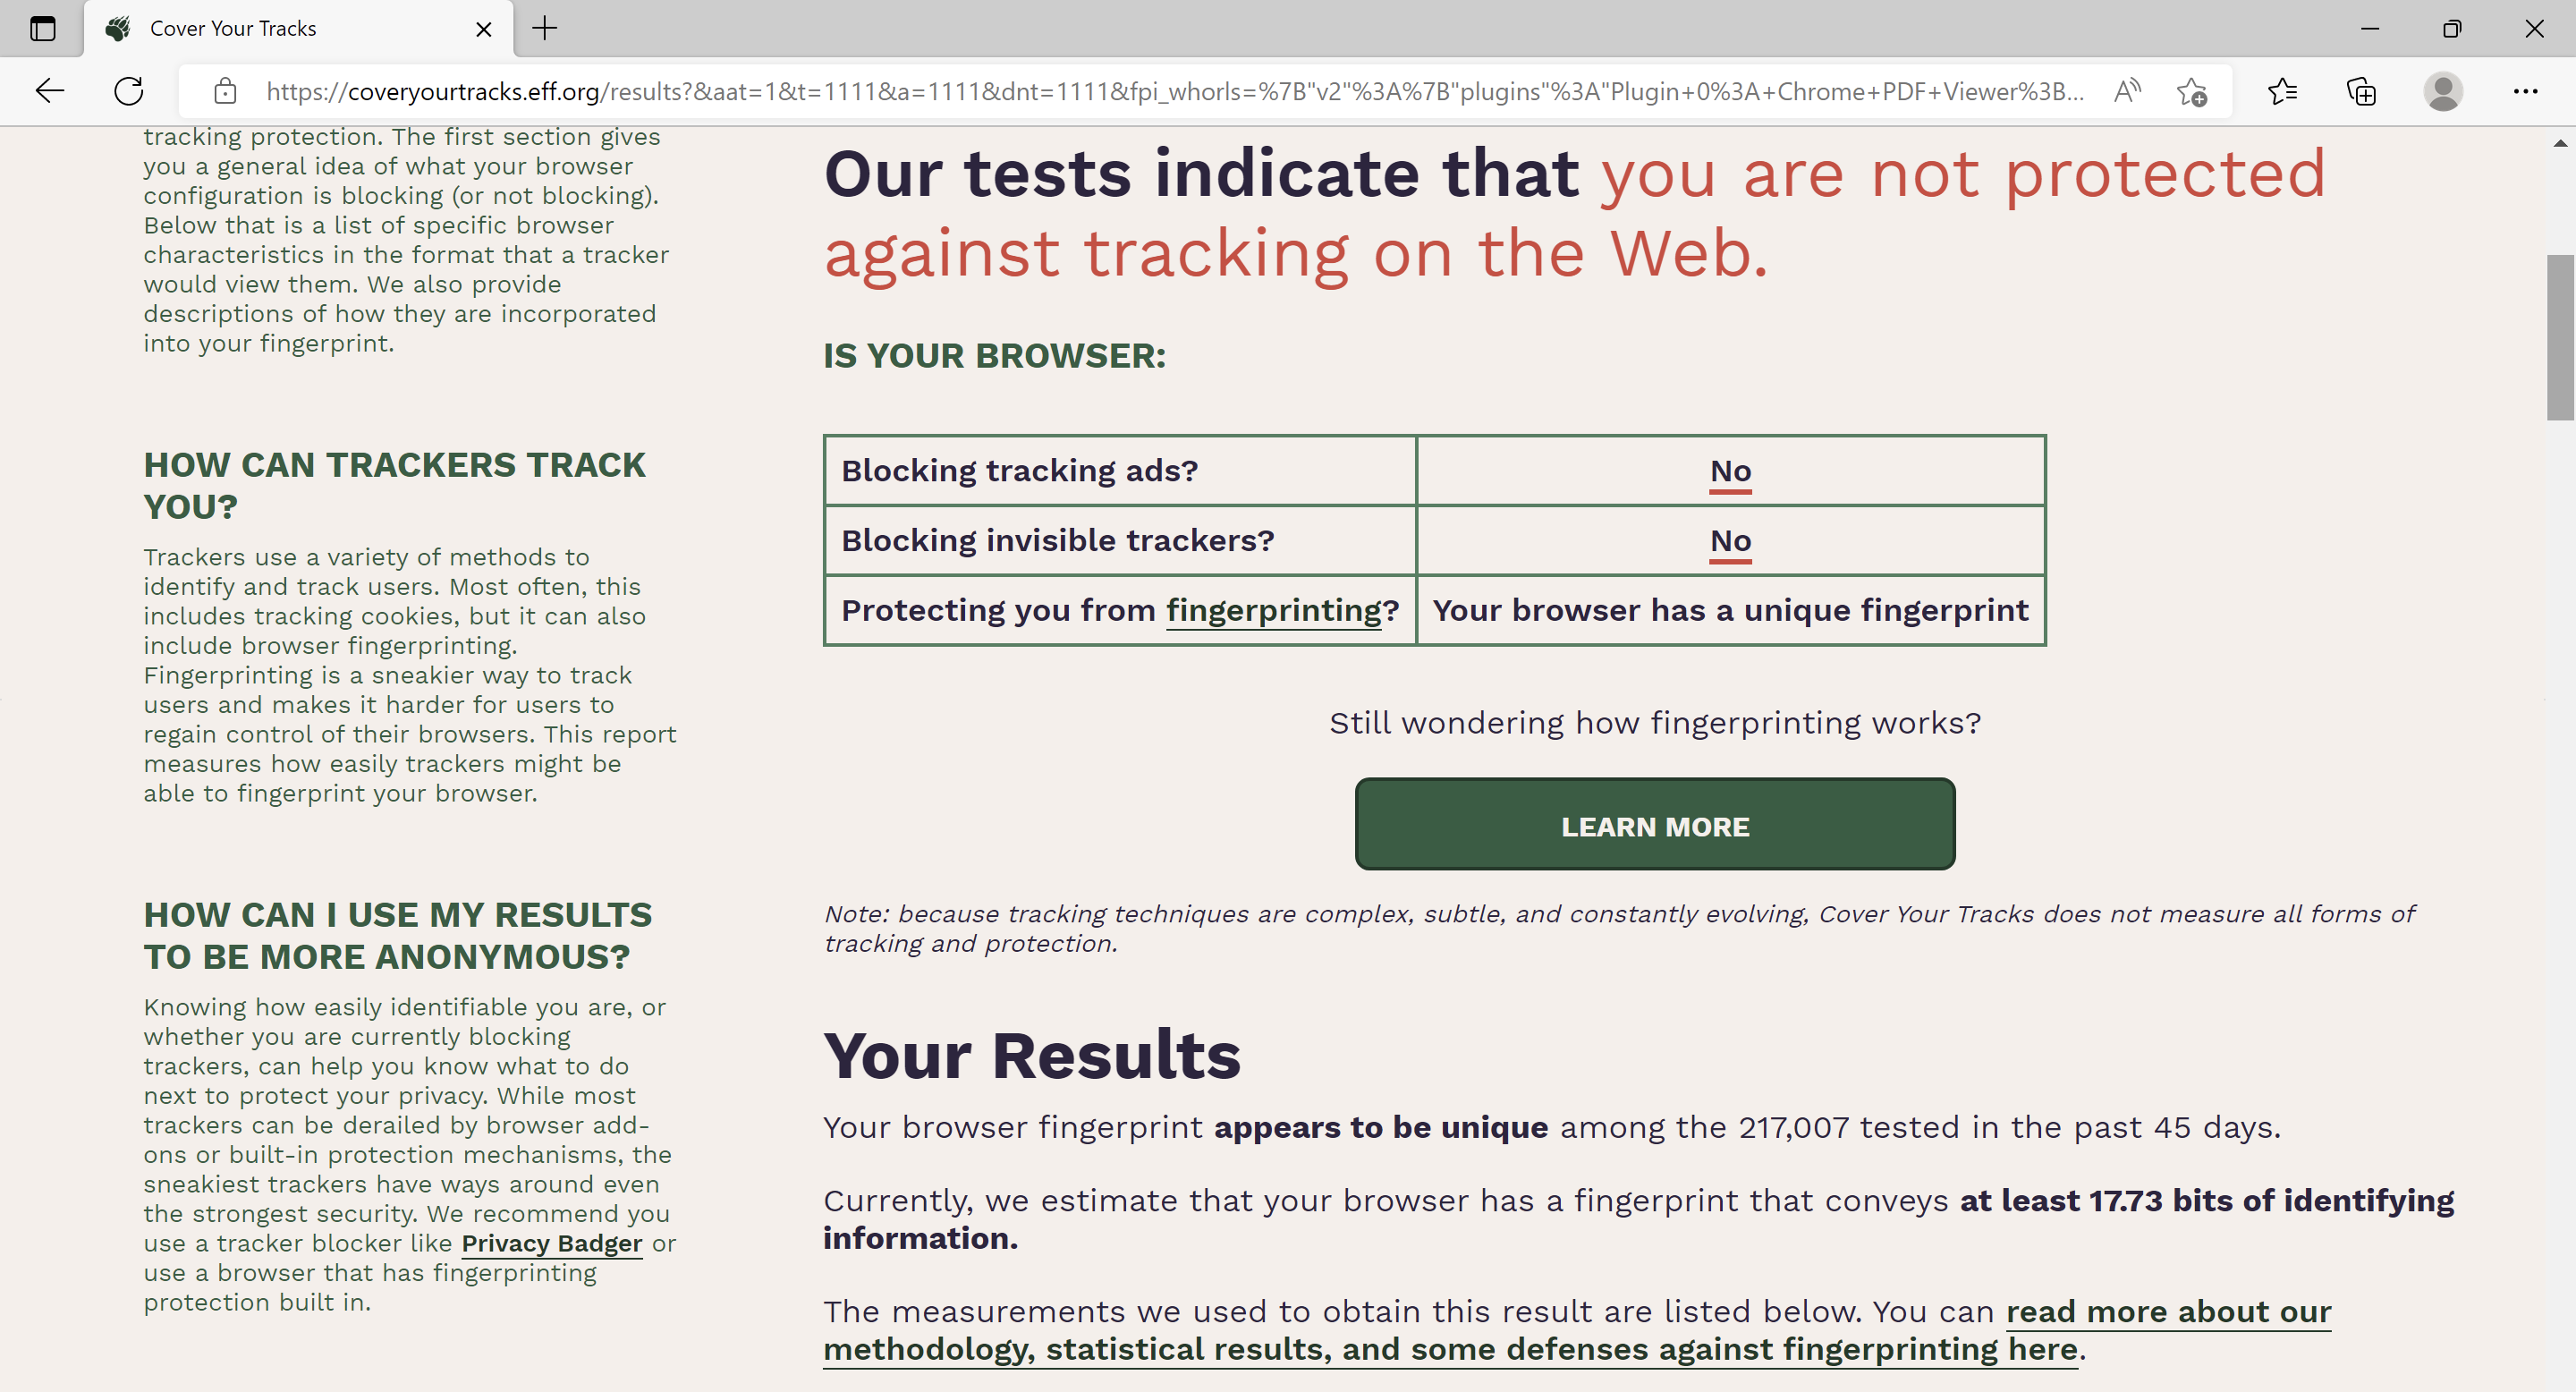Click the browser settings ellipsis icon
This screenshot has width=2576, height=1392.
2526,91
